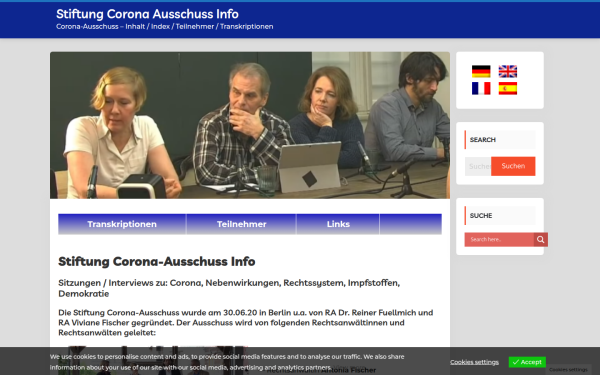Screen dimensions: 600x375
Task: Click the SUCHE widget heading
Action: [500, 215]
